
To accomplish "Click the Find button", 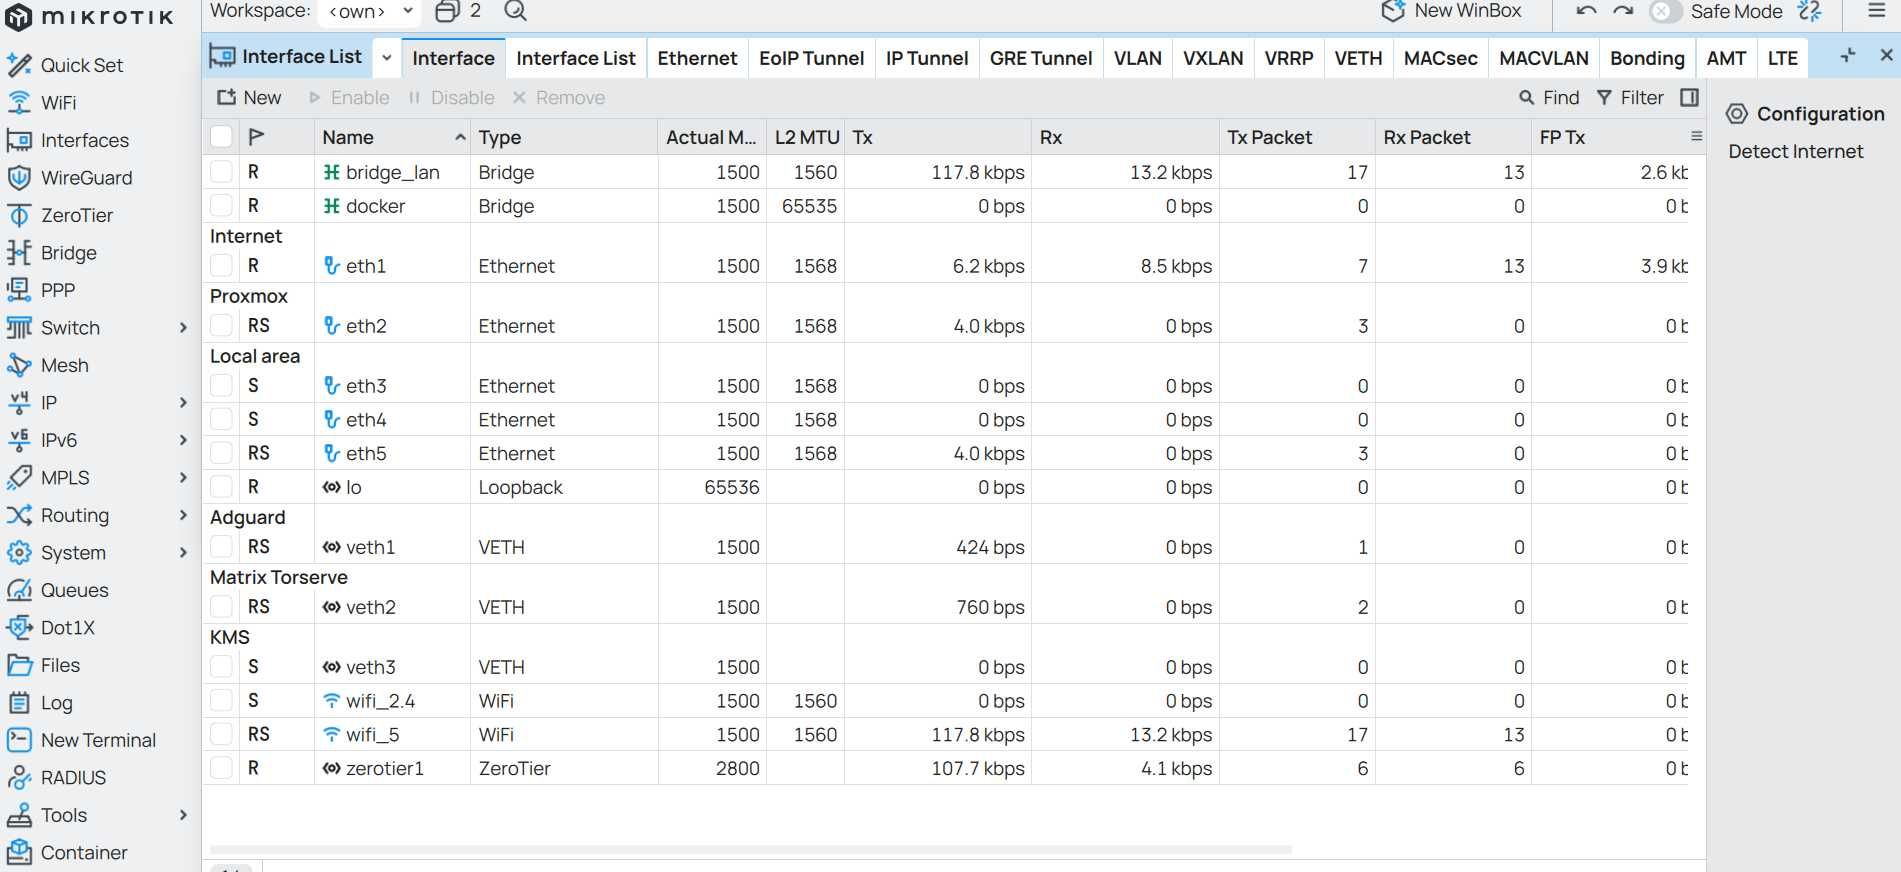I will (x=1549, y=97).
